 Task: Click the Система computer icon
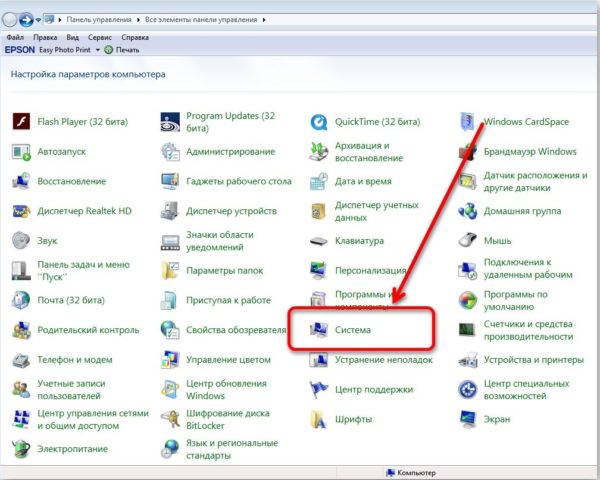(318, 330)
